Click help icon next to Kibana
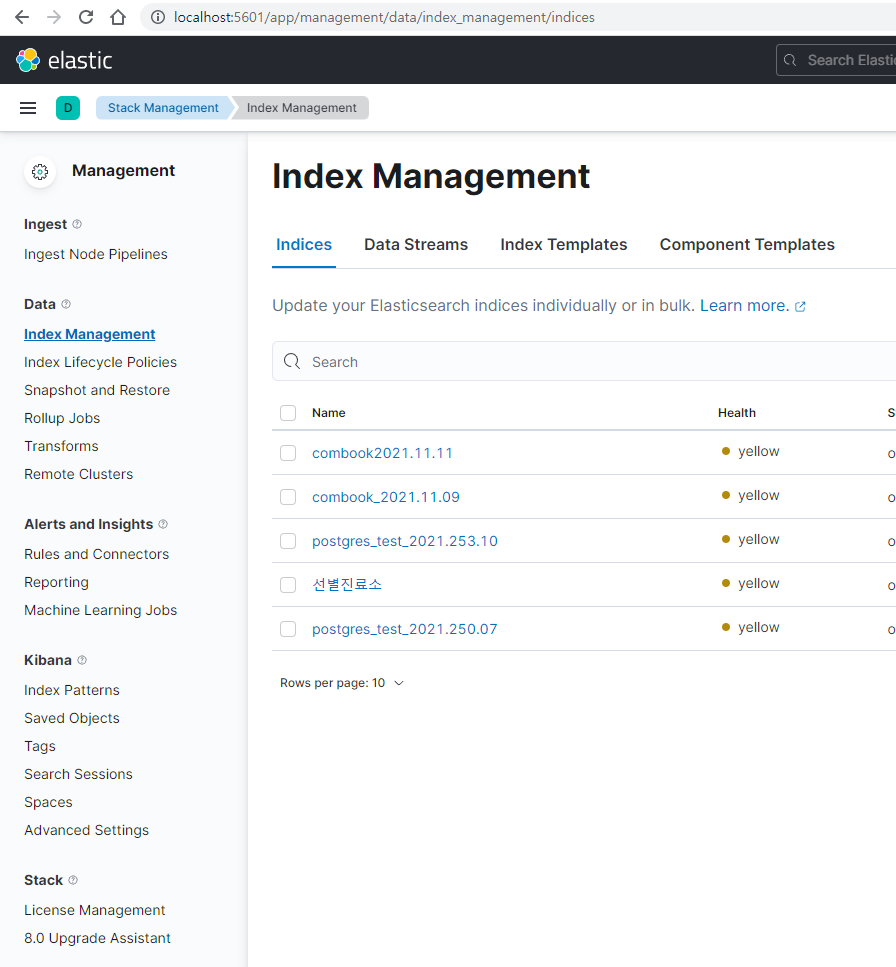896x967 pixels. click(82, 660)
